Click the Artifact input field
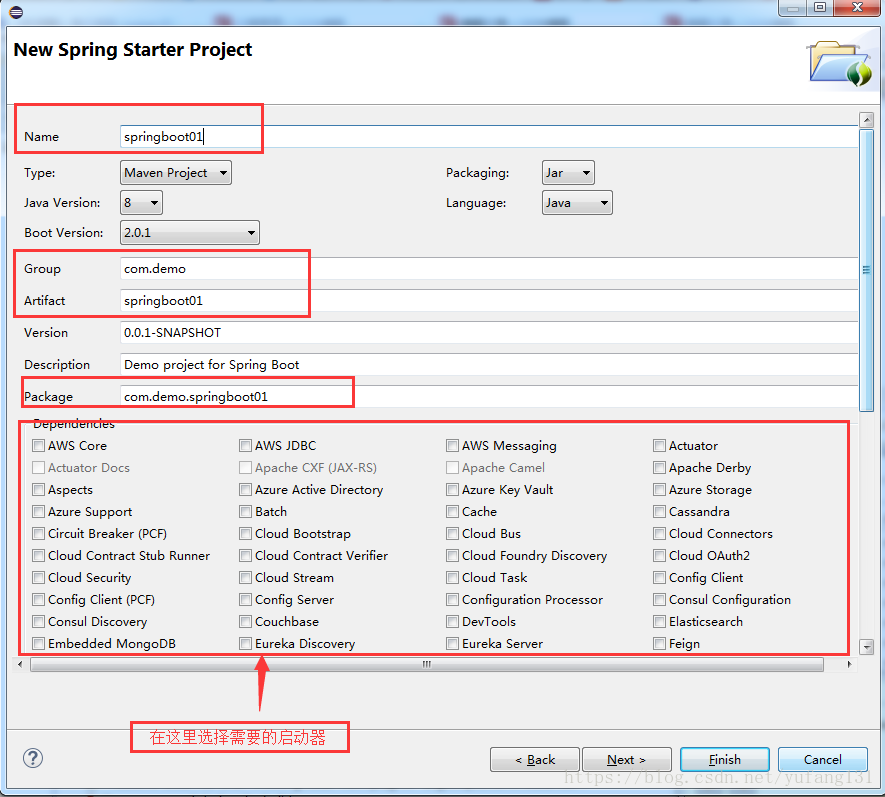The height and width of the screenshot is (797, 885). [489, 301]
